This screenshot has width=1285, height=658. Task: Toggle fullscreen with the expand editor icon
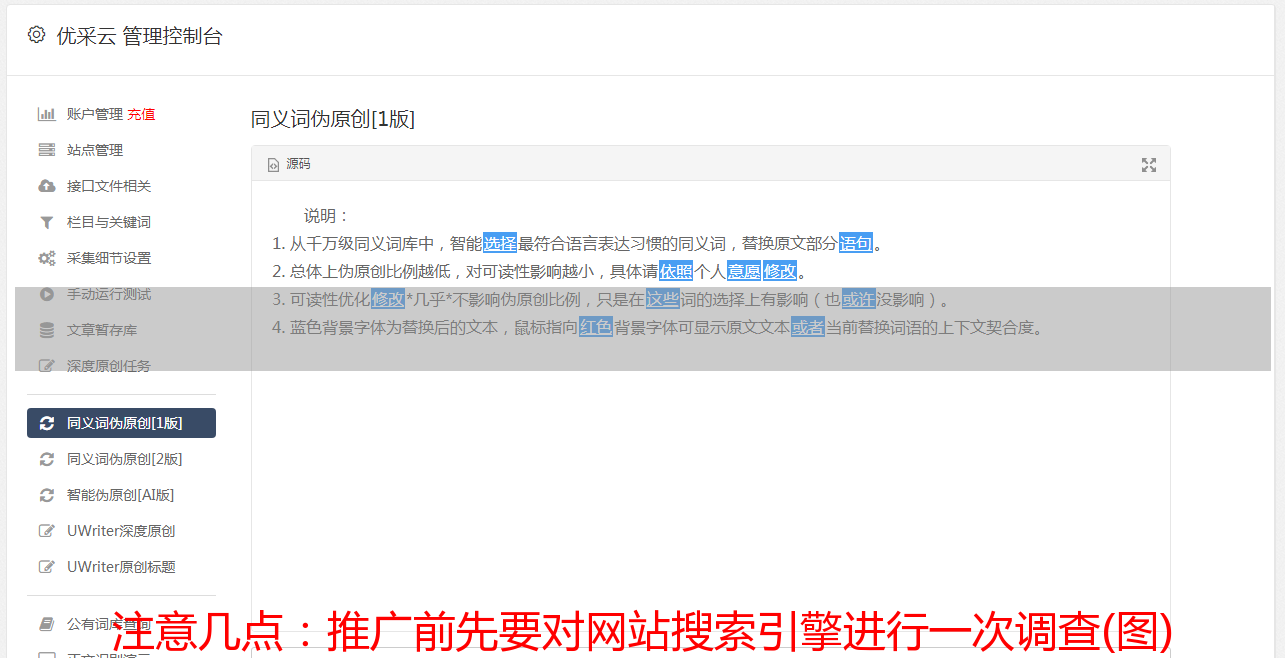(x=1149, y=165)
